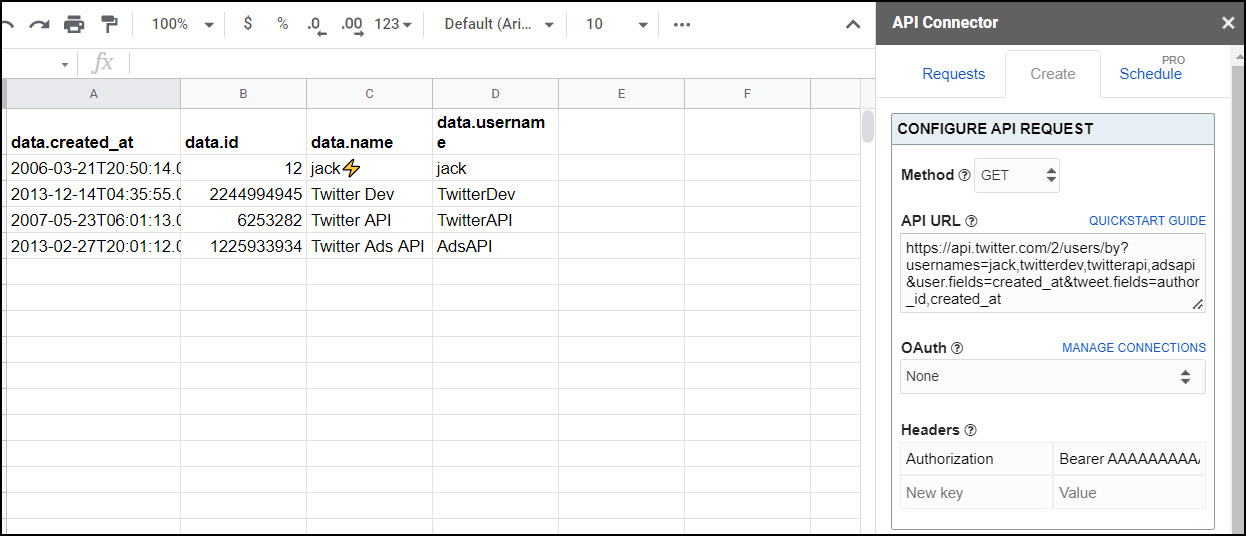Collapse toolbar with the up chevron
This screenshot has height=536, width=1246.
(x=852, y=24)
